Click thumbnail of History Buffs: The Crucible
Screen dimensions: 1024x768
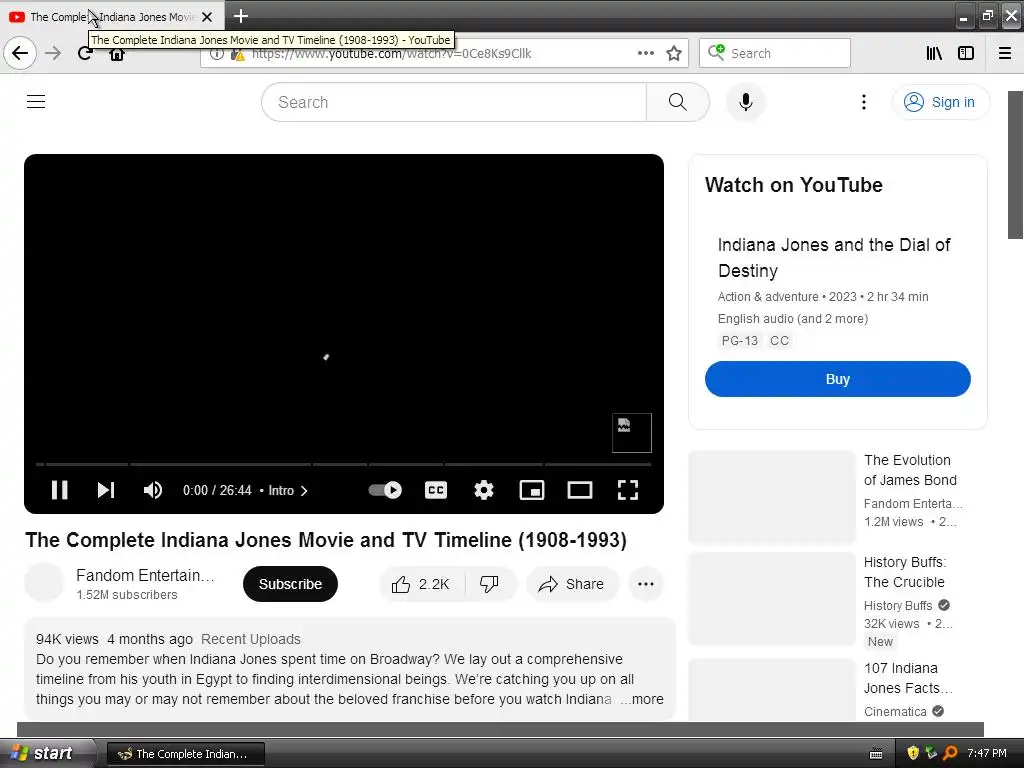[772, 599]
